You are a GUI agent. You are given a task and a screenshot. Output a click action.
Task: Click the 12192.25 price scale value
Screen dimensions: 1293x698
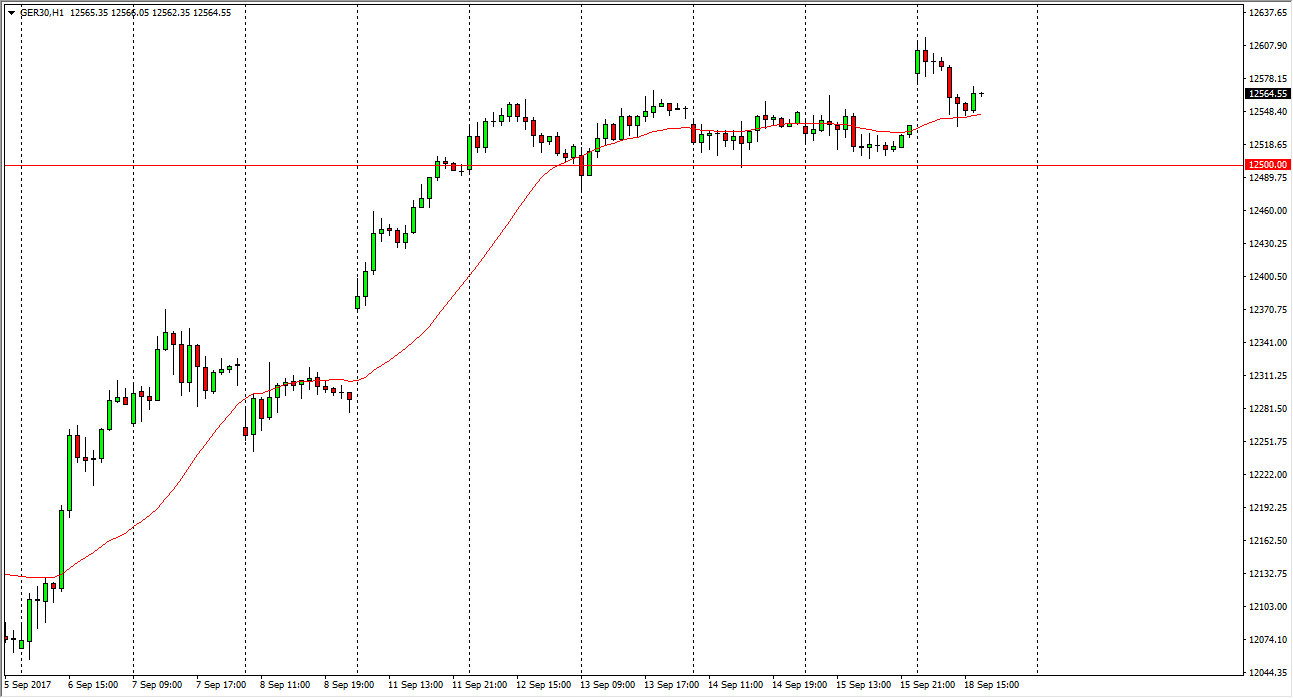click(1267, 508)
